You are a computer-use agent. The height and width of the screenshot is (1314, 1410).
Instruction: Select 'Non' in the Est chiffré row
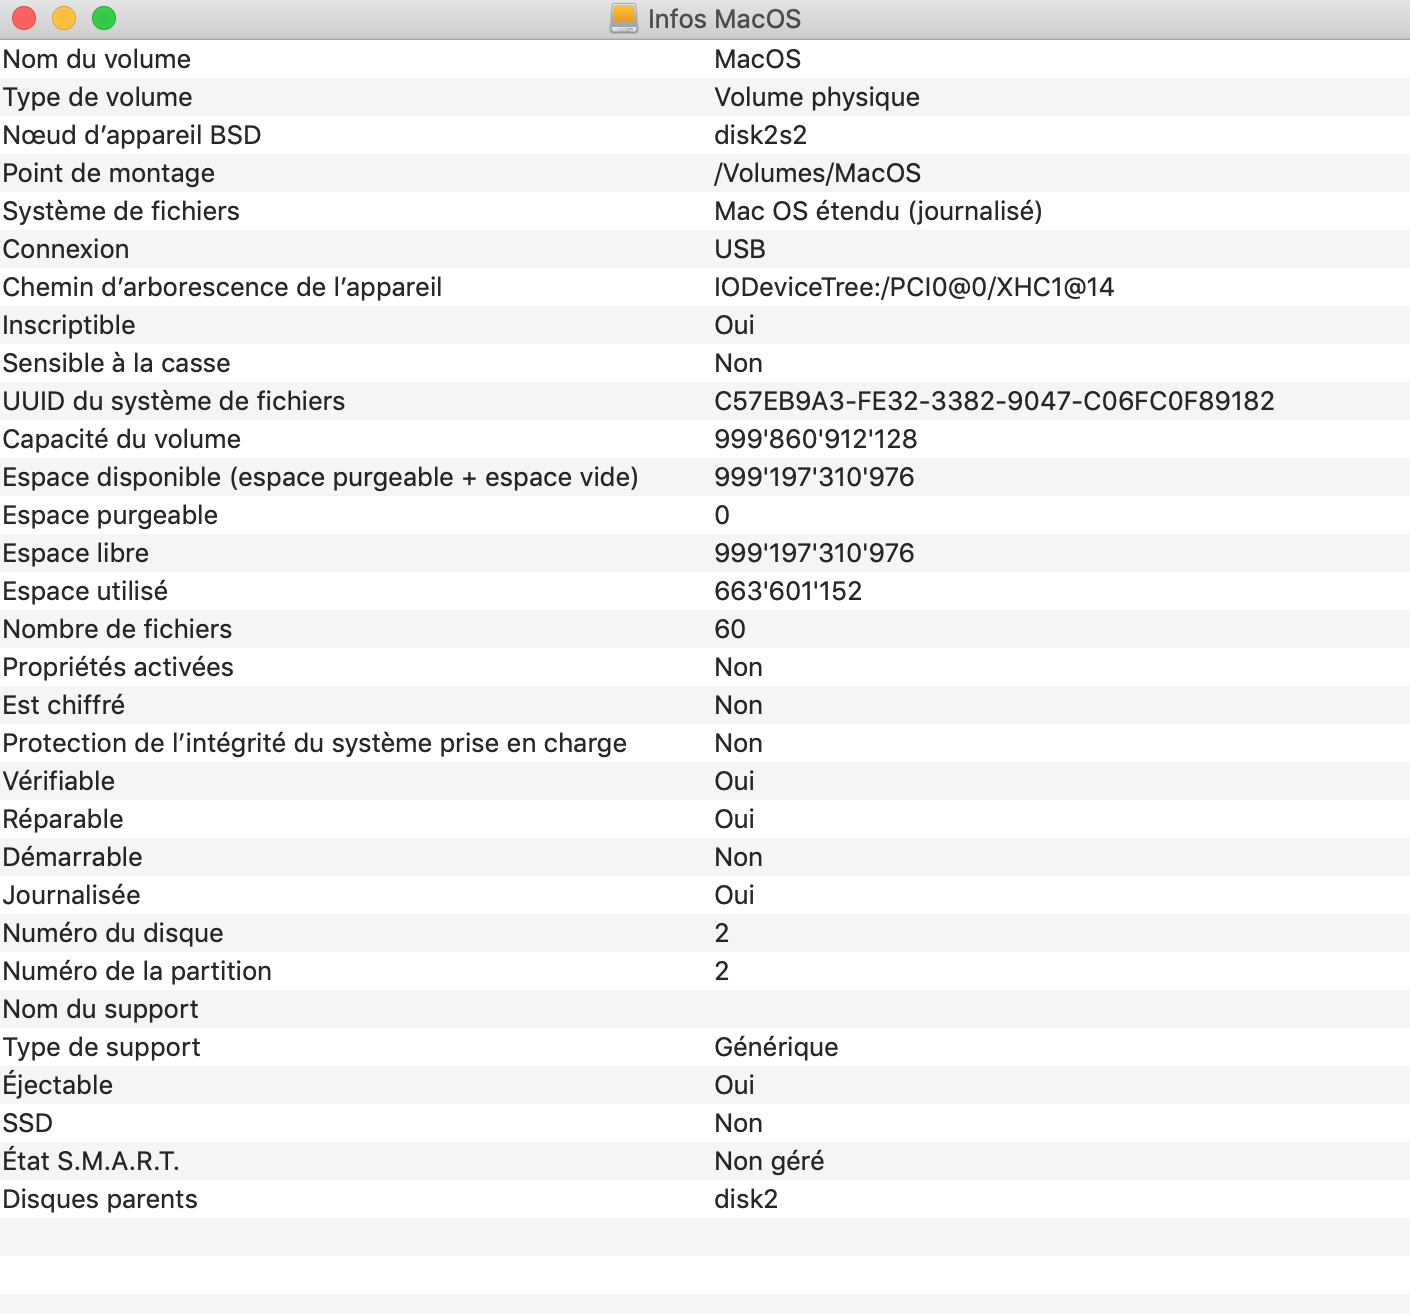(x=739, y=705)
